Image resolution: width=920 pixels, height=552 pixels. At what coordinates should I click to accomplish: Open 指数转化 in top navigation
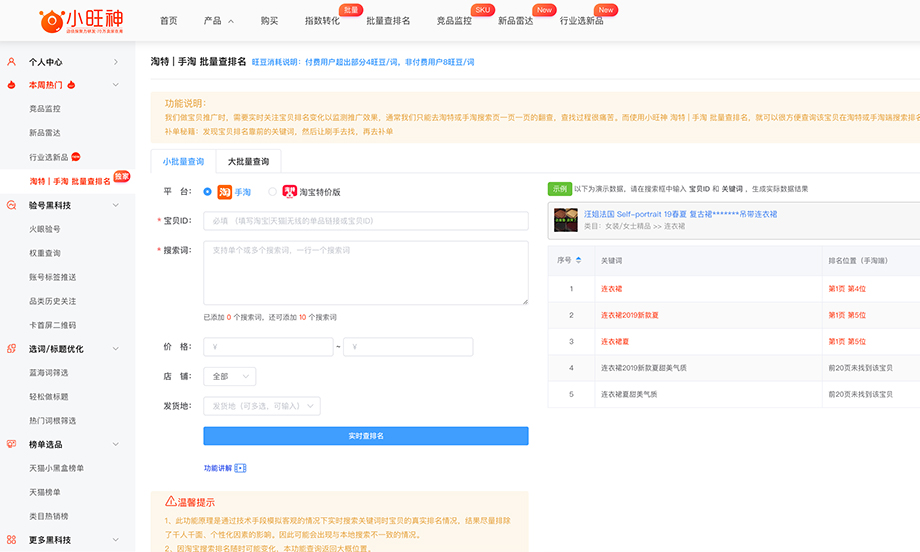[x=322, y=21]
